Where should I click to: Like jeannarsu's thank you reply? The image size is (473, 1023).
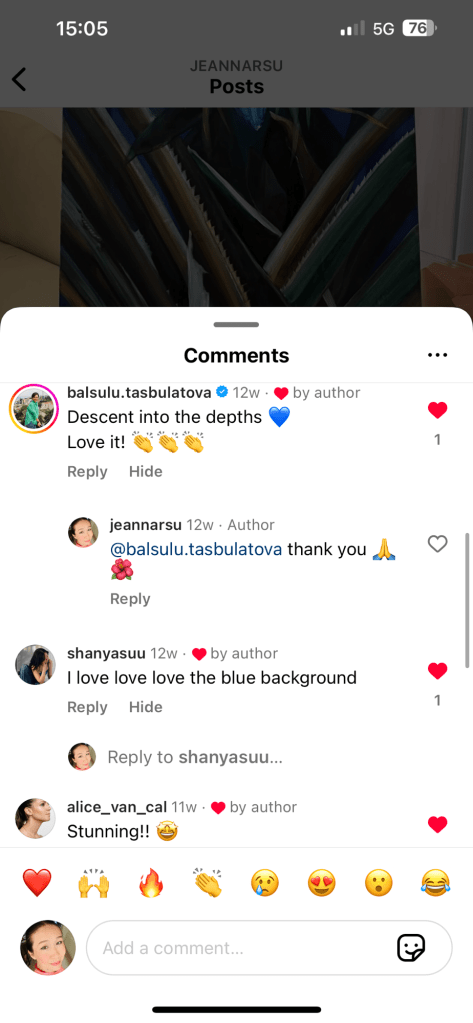(437, 543)
